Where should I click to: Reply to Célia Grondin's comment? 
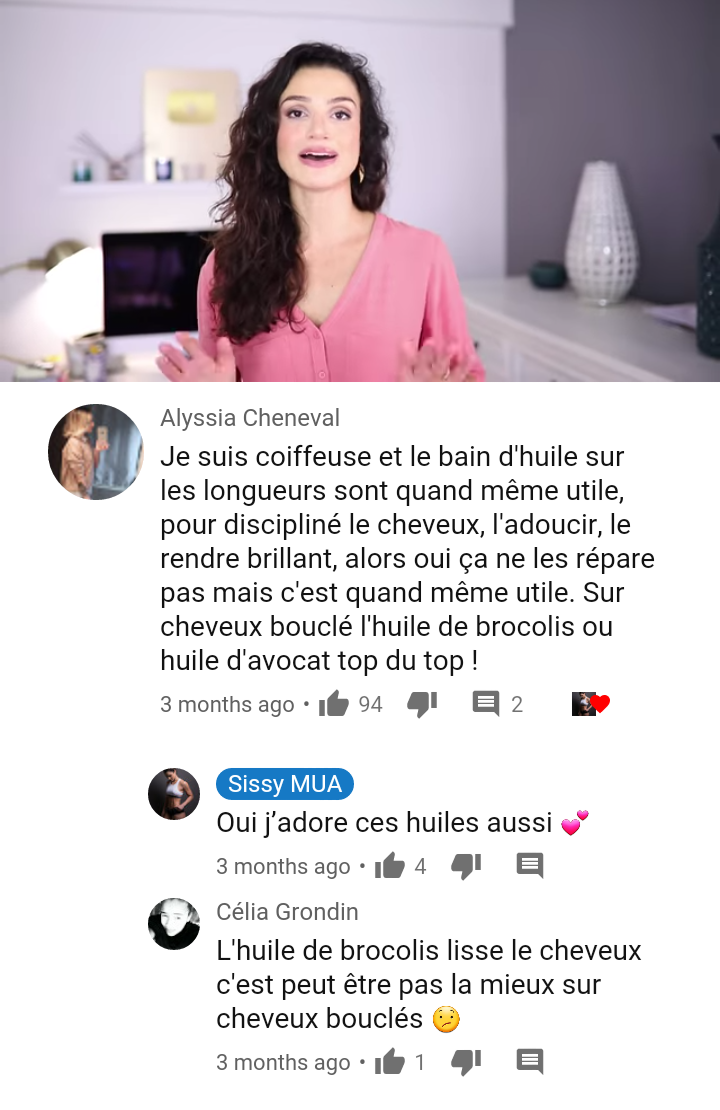click(x=530, y=1061)
